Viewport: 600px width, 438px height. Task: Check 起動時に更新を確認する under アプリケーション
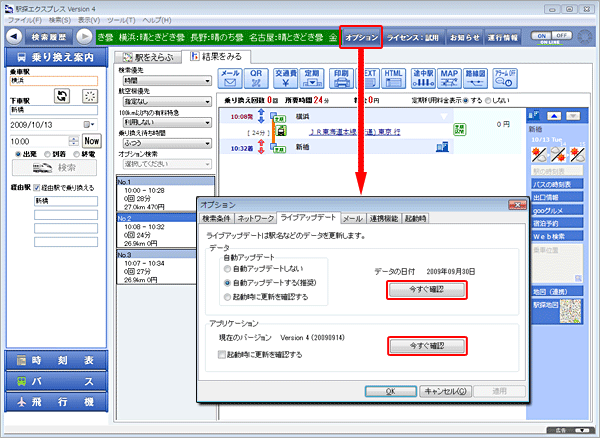coord(222,355)
